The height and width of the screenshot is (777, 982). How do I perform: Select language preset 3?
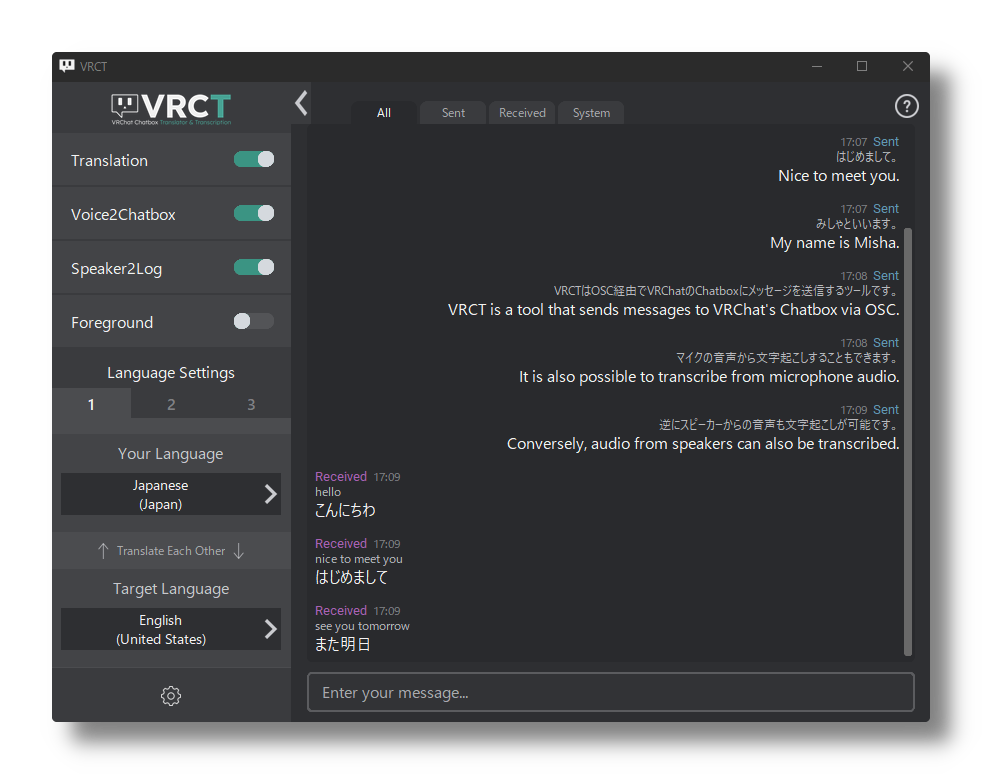[251, 404]
